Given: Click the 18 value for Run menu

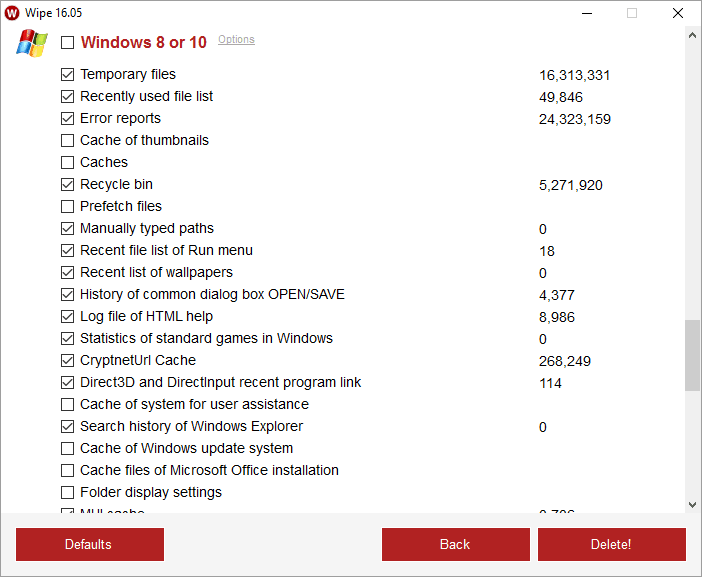Looking at the screenshot, I should point(547,251).
